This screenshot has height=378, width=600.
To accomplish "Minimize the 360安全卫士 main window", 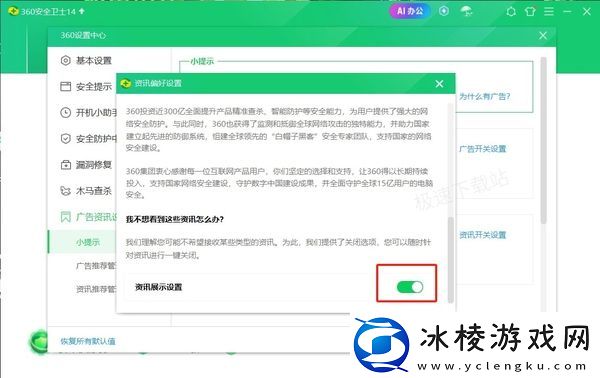I will (567, 11).
